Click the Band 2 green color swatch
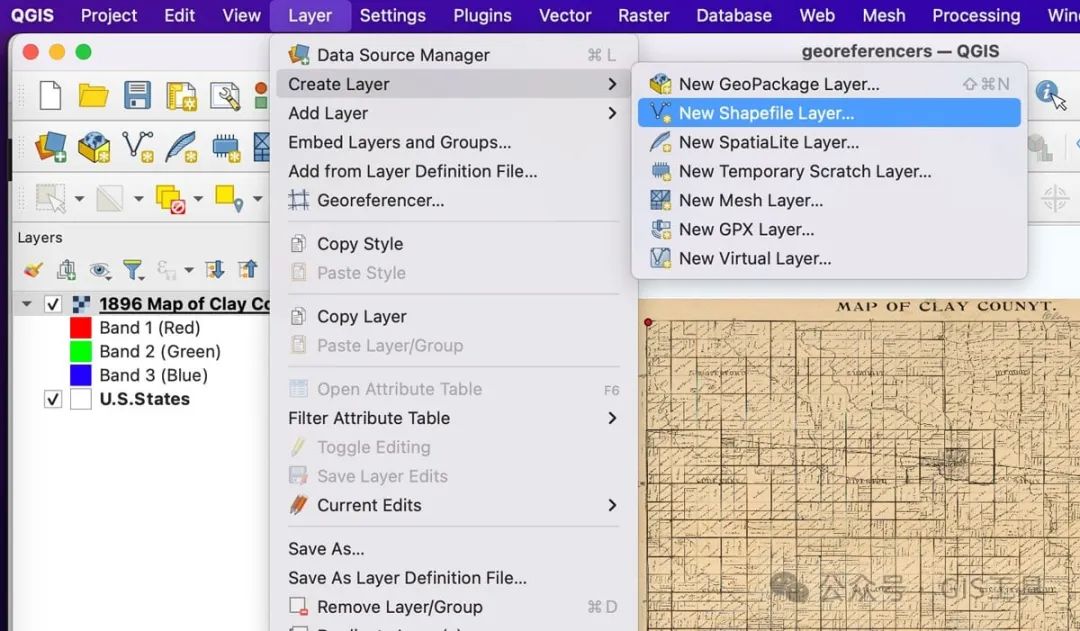Image resolution: width=1080 pixels, height=631 pixels. coord(81,351)
